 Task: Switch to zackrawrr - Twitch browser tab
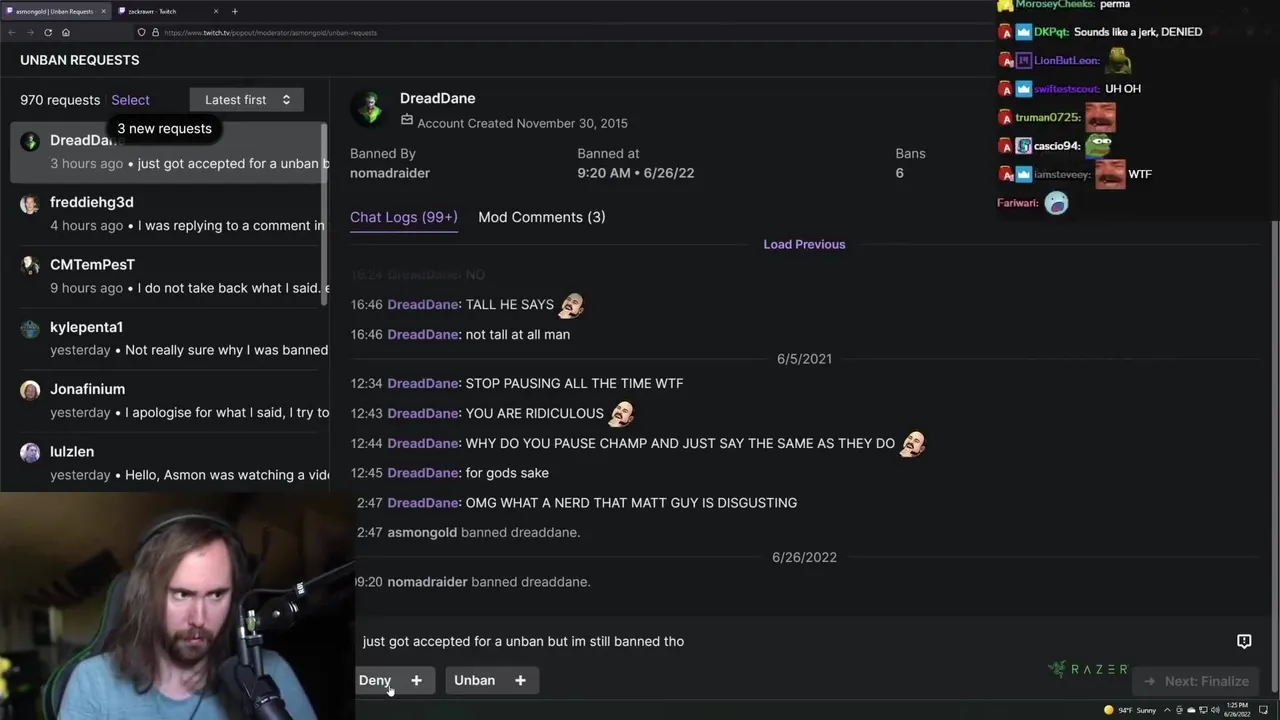pyautogui.click(x=165, y=11)
